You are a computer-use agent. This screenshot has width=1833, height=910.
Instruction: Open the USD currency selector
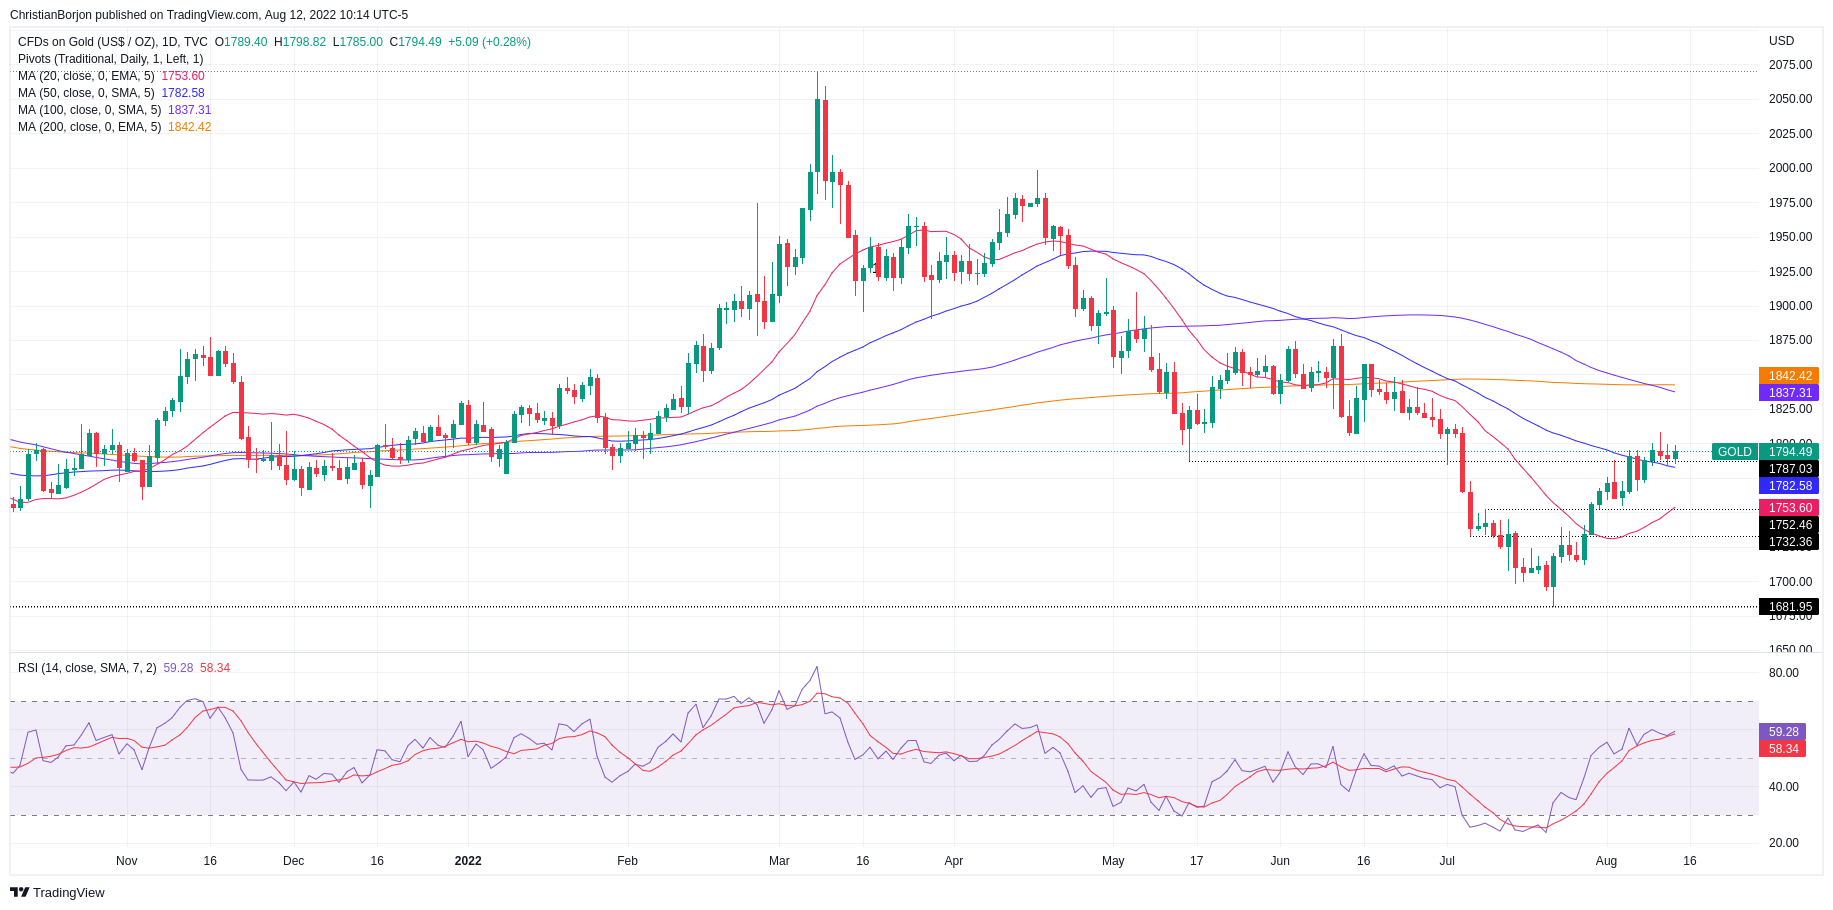coord(1781,41)
